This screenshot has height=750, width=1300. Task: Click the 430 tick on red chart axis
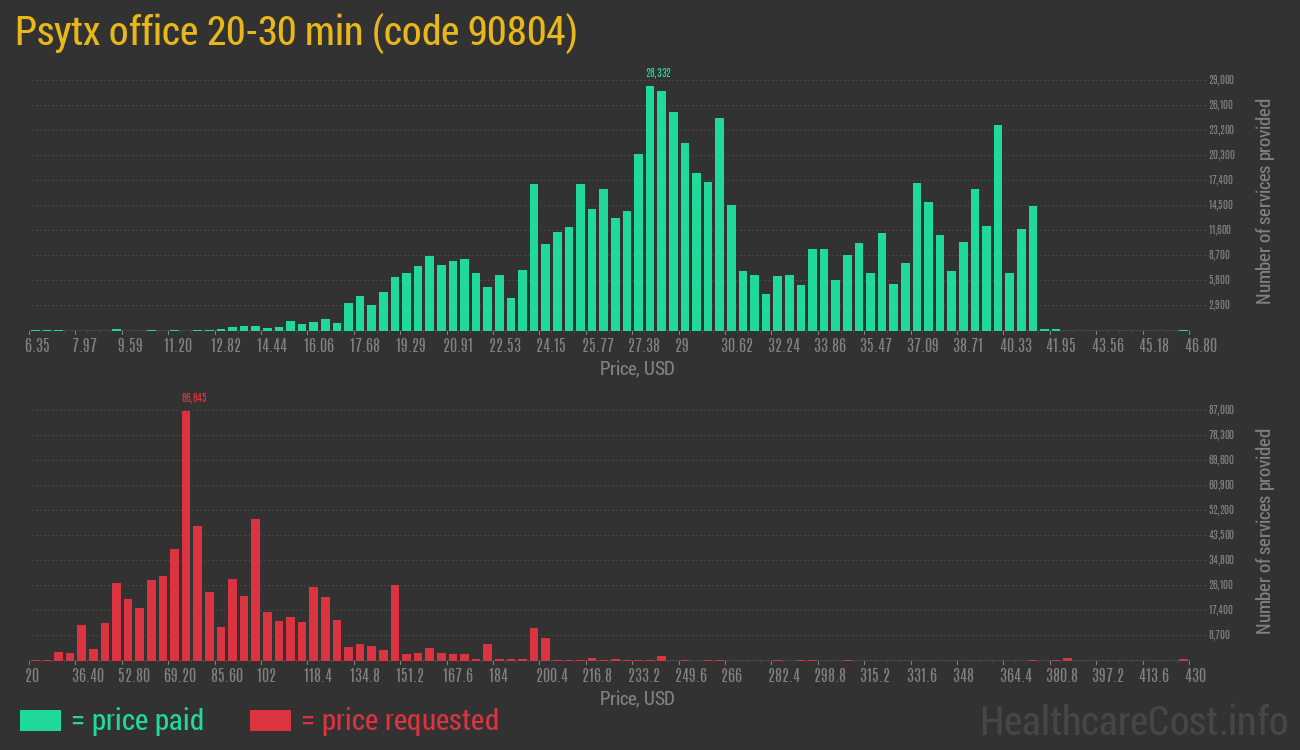[1194, 676]
